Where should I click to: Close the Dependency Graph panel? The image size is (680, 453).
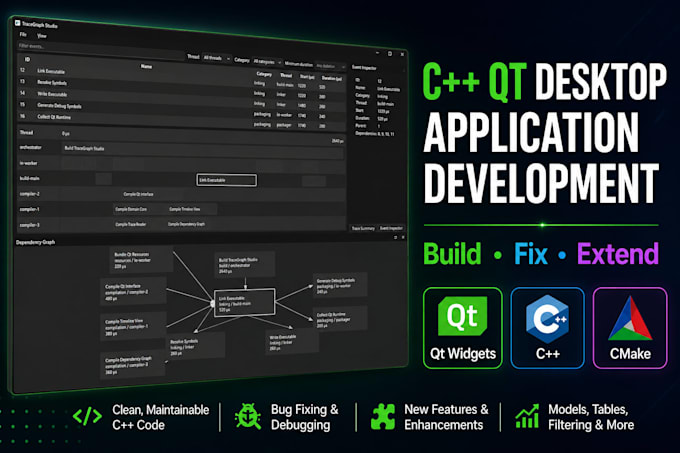[403, 238]
